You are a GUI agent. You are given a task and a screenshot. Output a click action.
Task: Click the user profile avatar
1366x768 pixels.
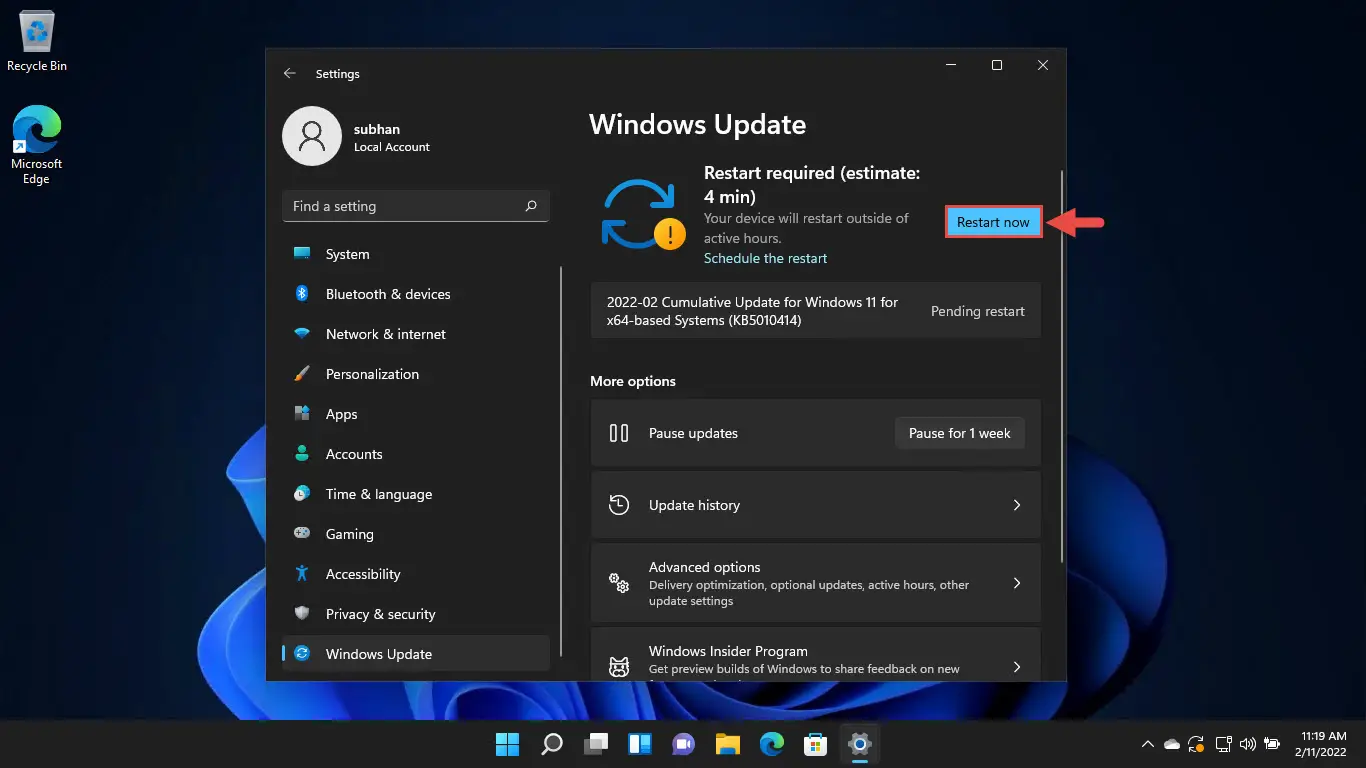(x=312, y=136)
